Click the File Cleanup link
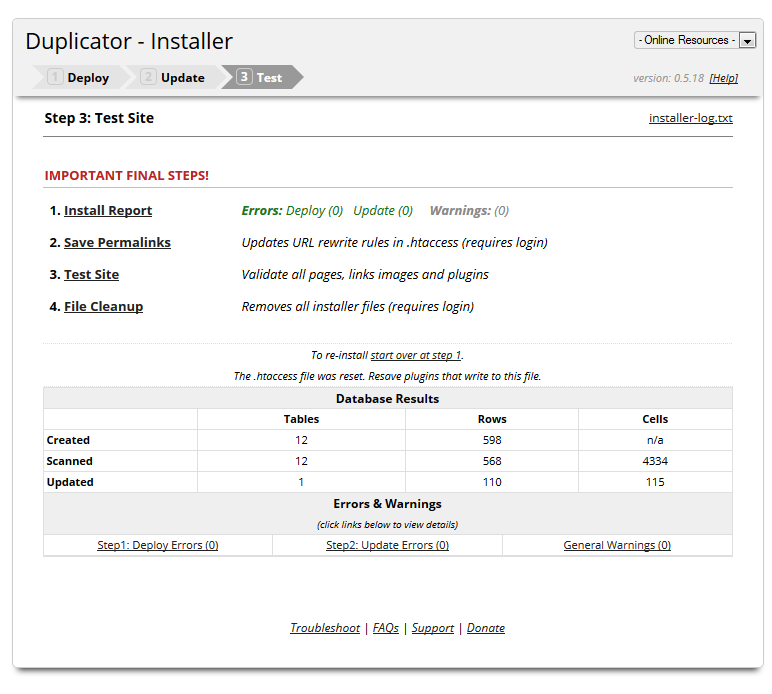The image size is (772, 694). pos(103,307)
